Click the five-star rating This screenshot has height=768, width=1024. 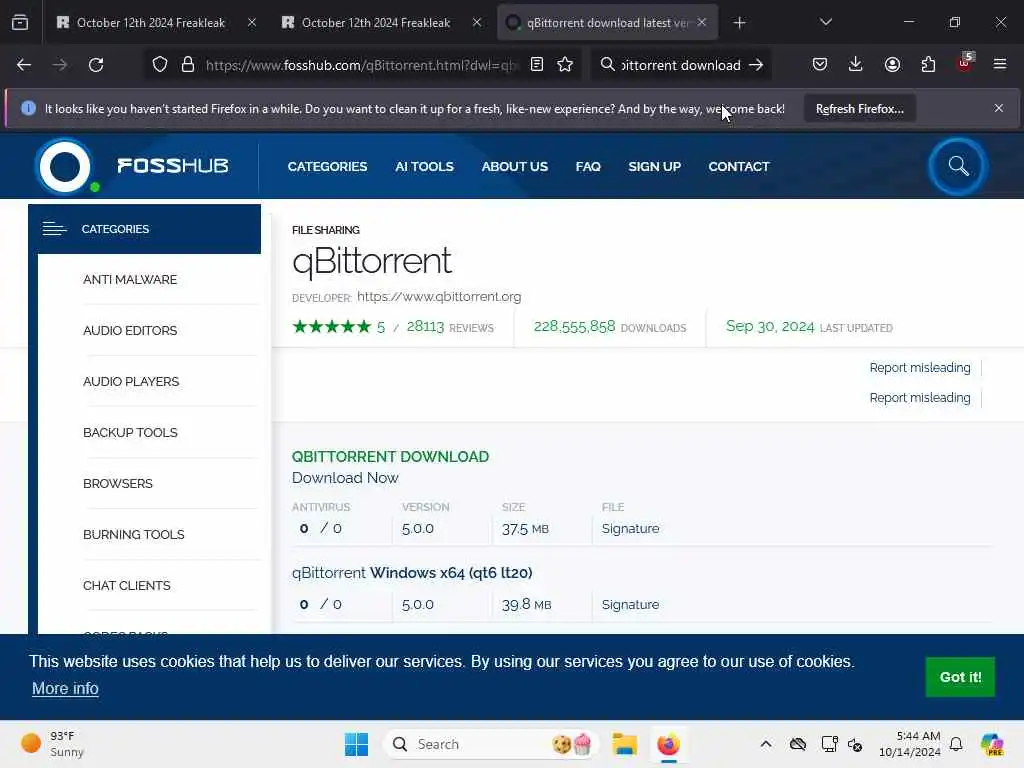pos(331,327)
